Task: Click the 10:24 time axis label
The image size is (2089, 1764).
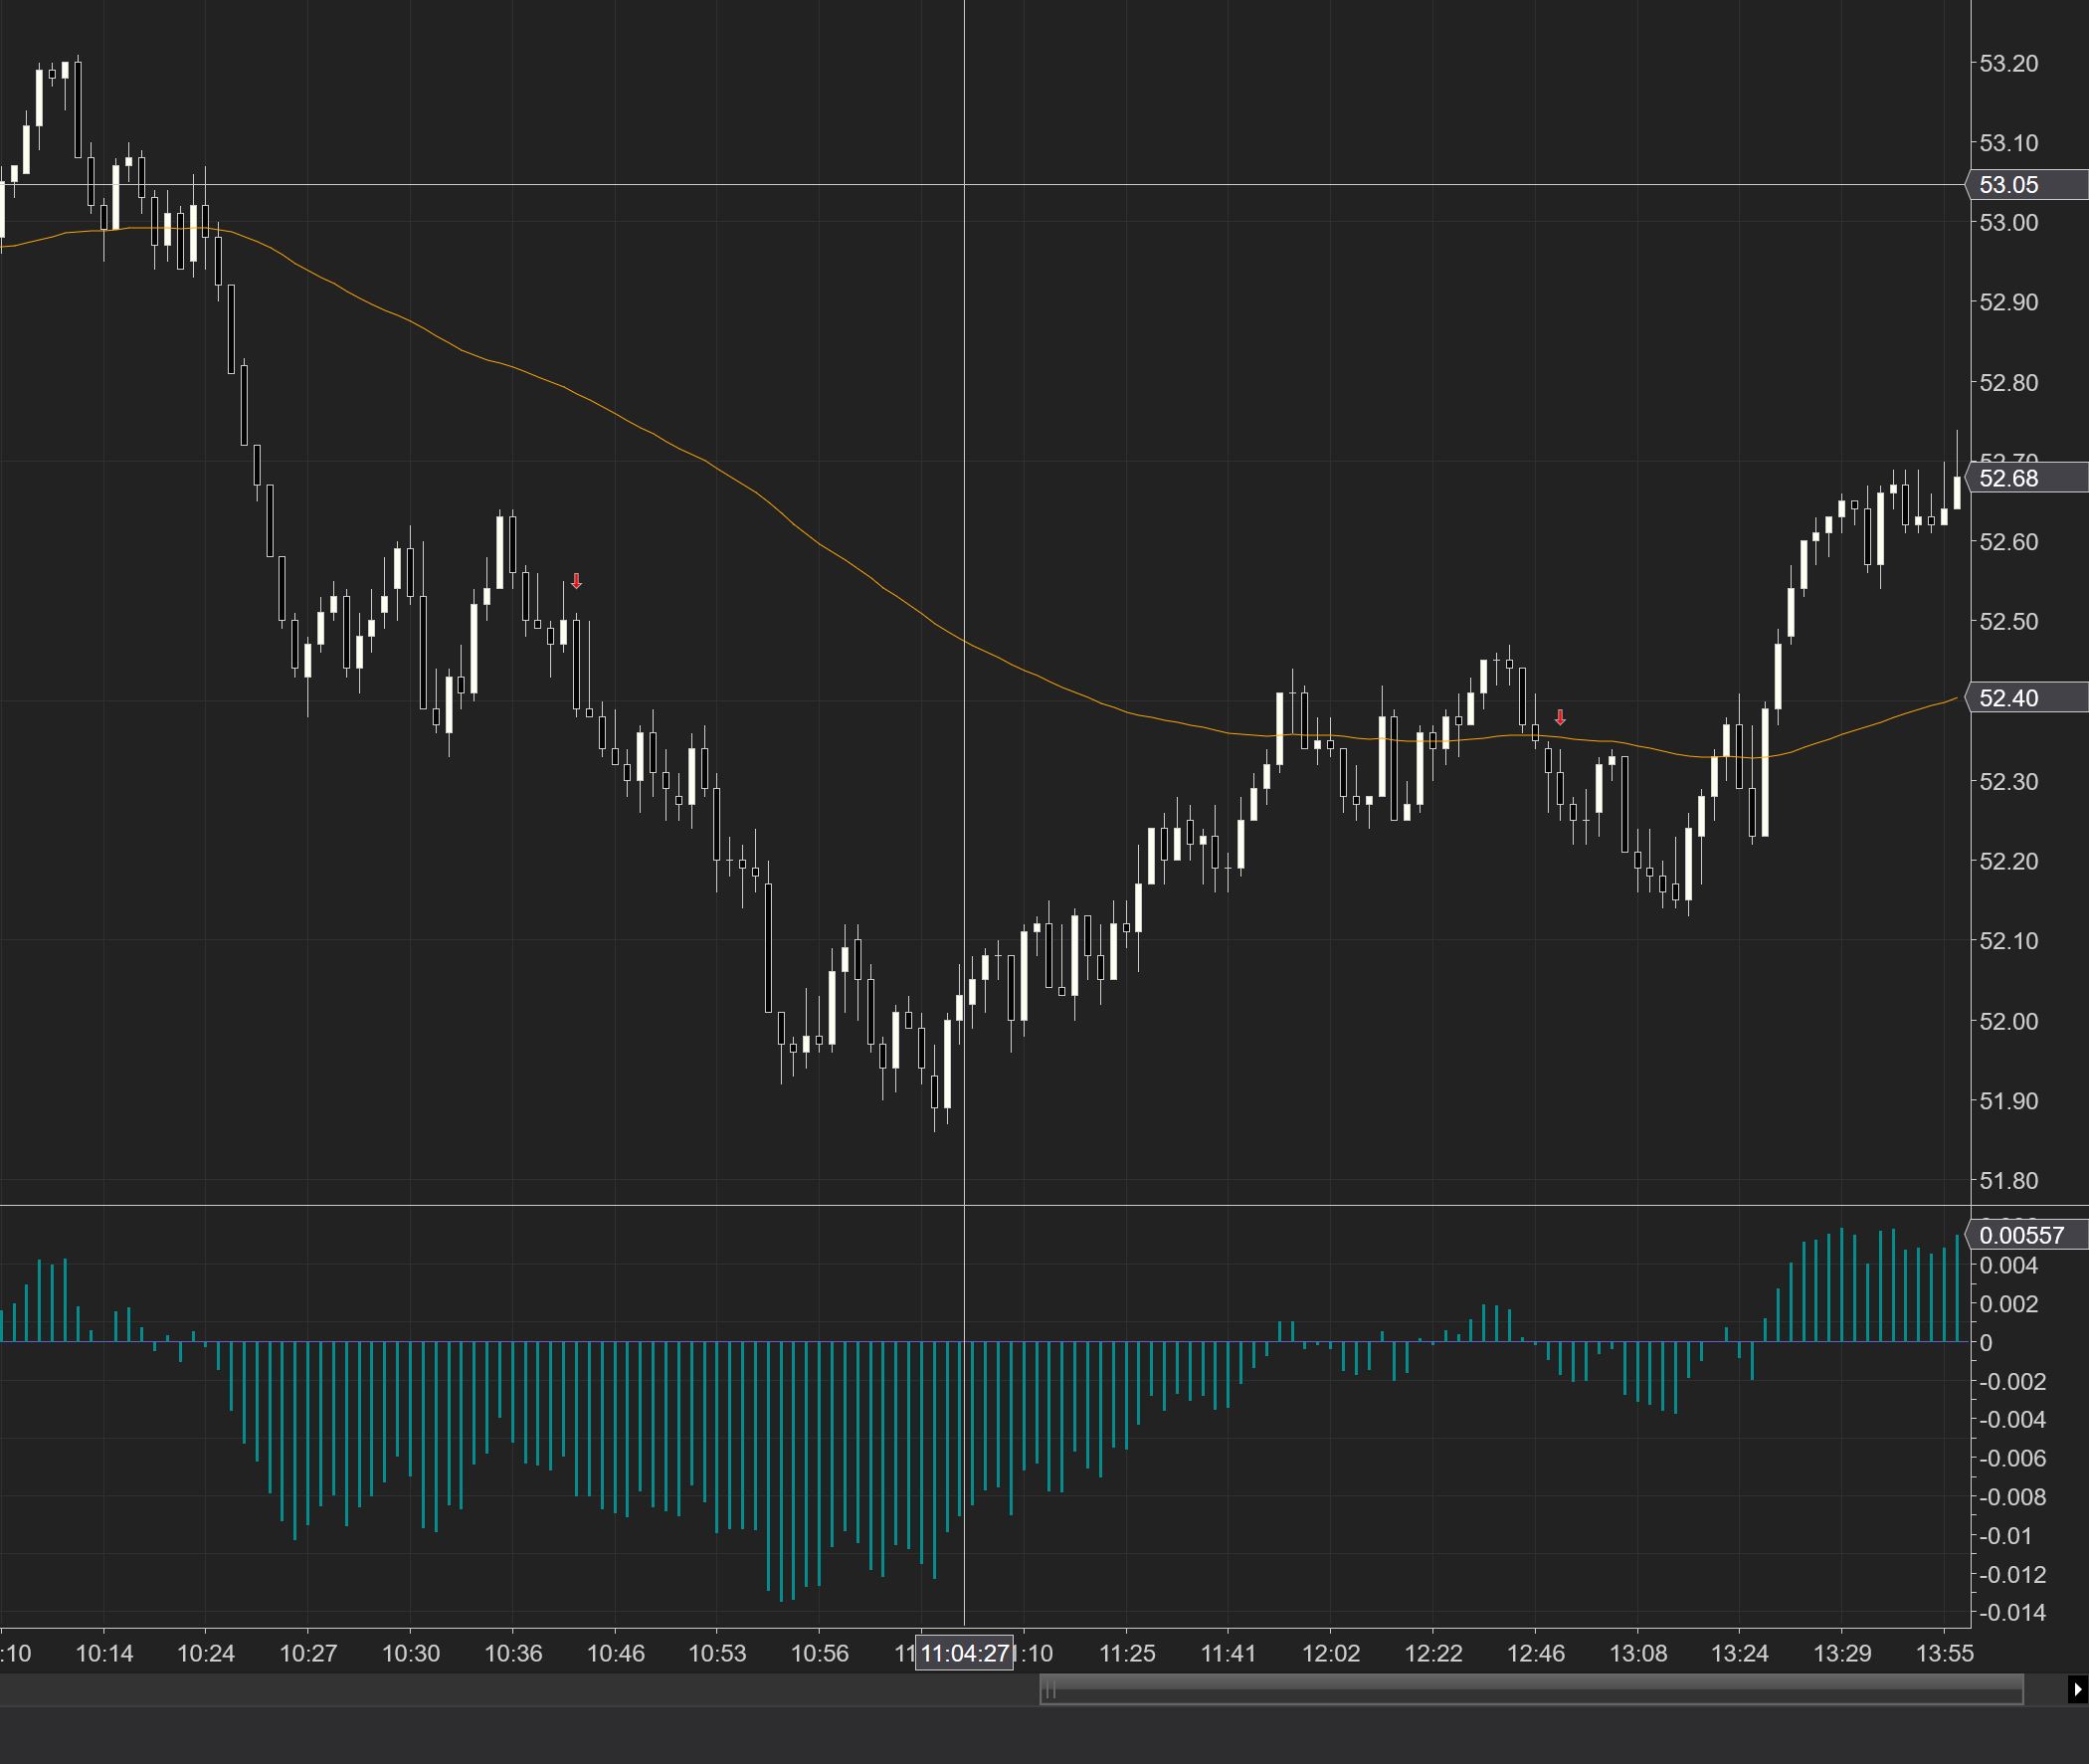Action: [x=205, y=1653]
